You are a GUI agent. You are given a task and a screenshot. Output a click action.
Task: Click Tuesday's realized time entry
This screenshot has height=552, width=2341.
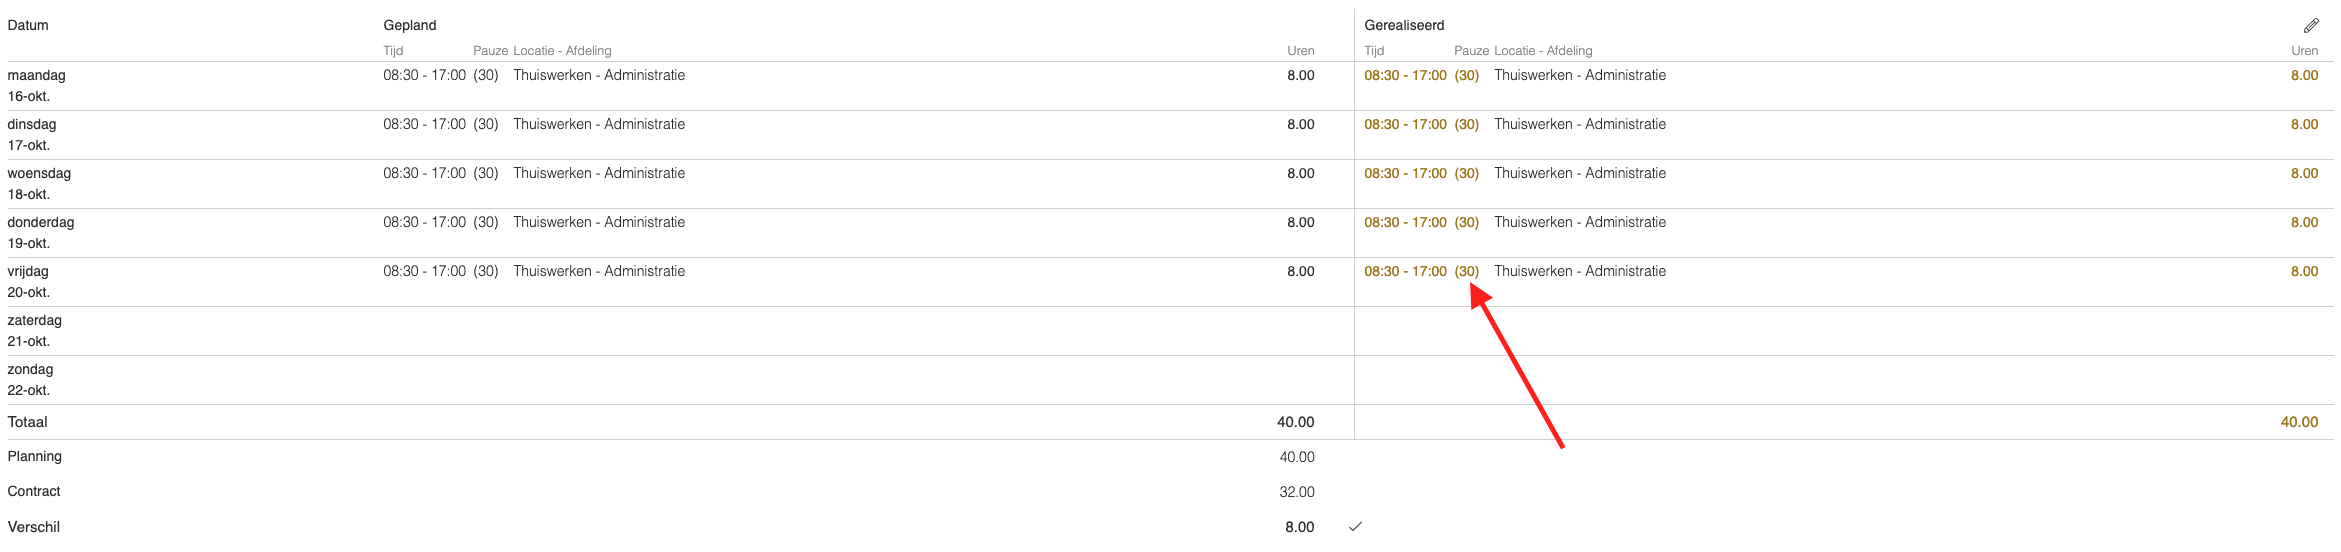[x=1405, y=124]
